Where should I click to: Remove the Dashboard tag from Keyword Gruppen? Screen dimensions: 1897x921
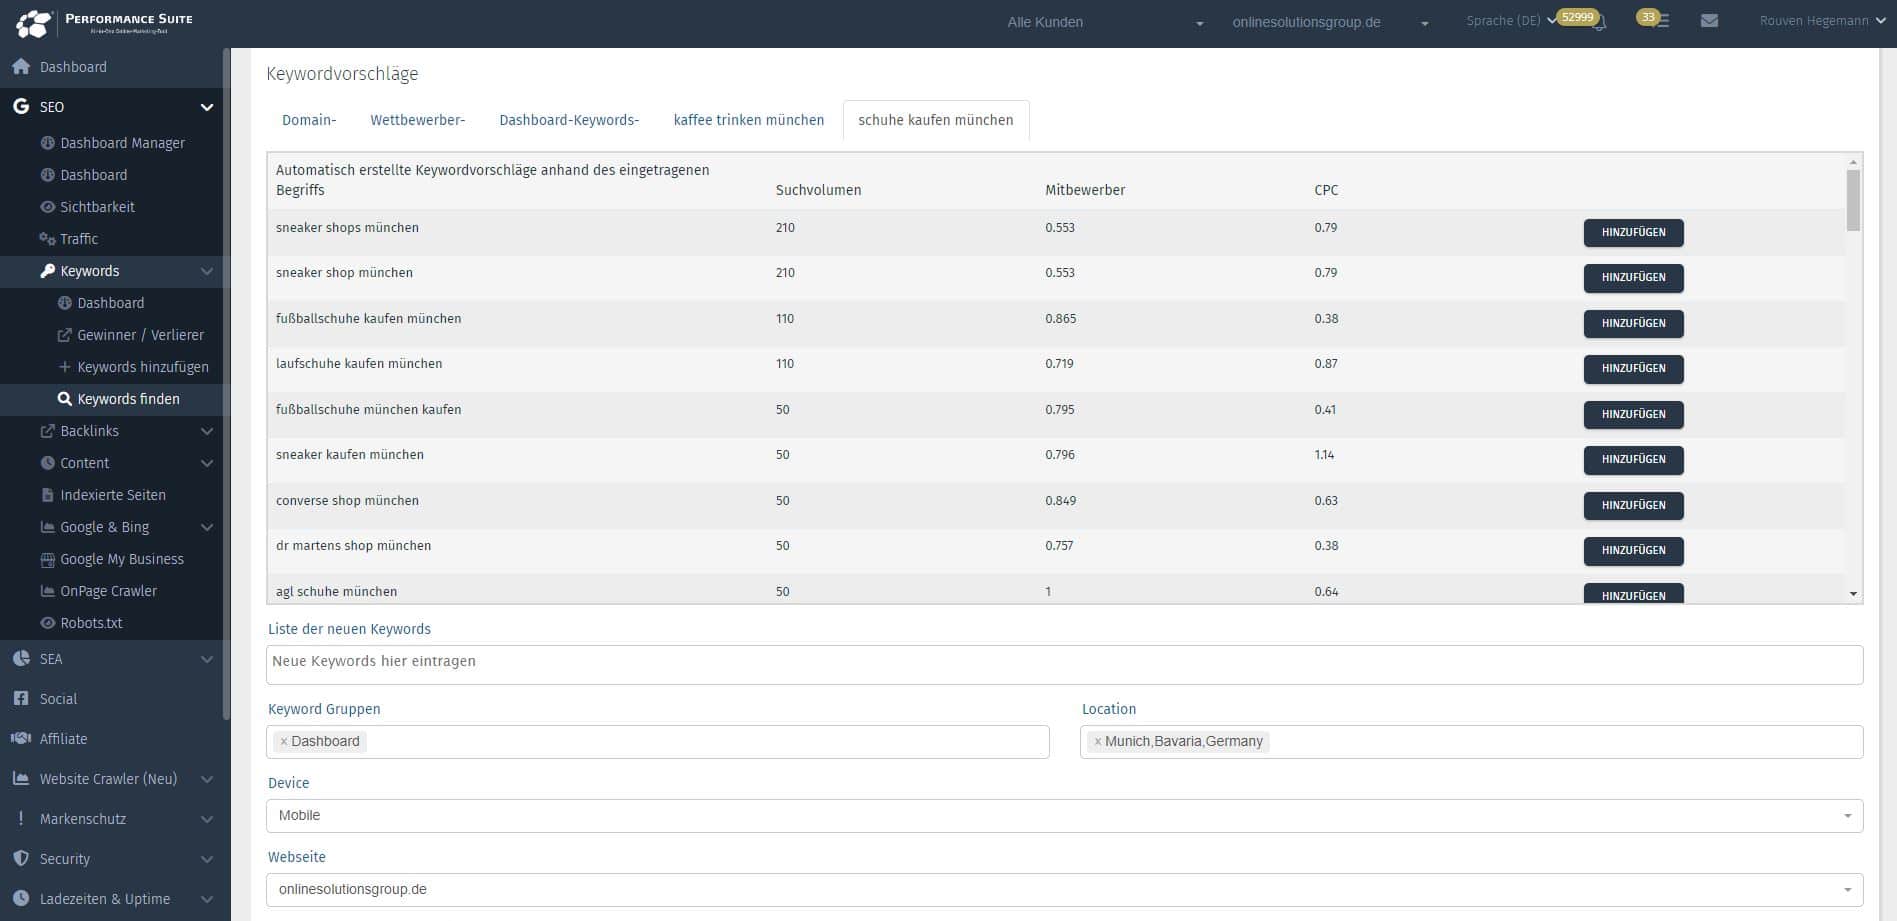(284, 742)
